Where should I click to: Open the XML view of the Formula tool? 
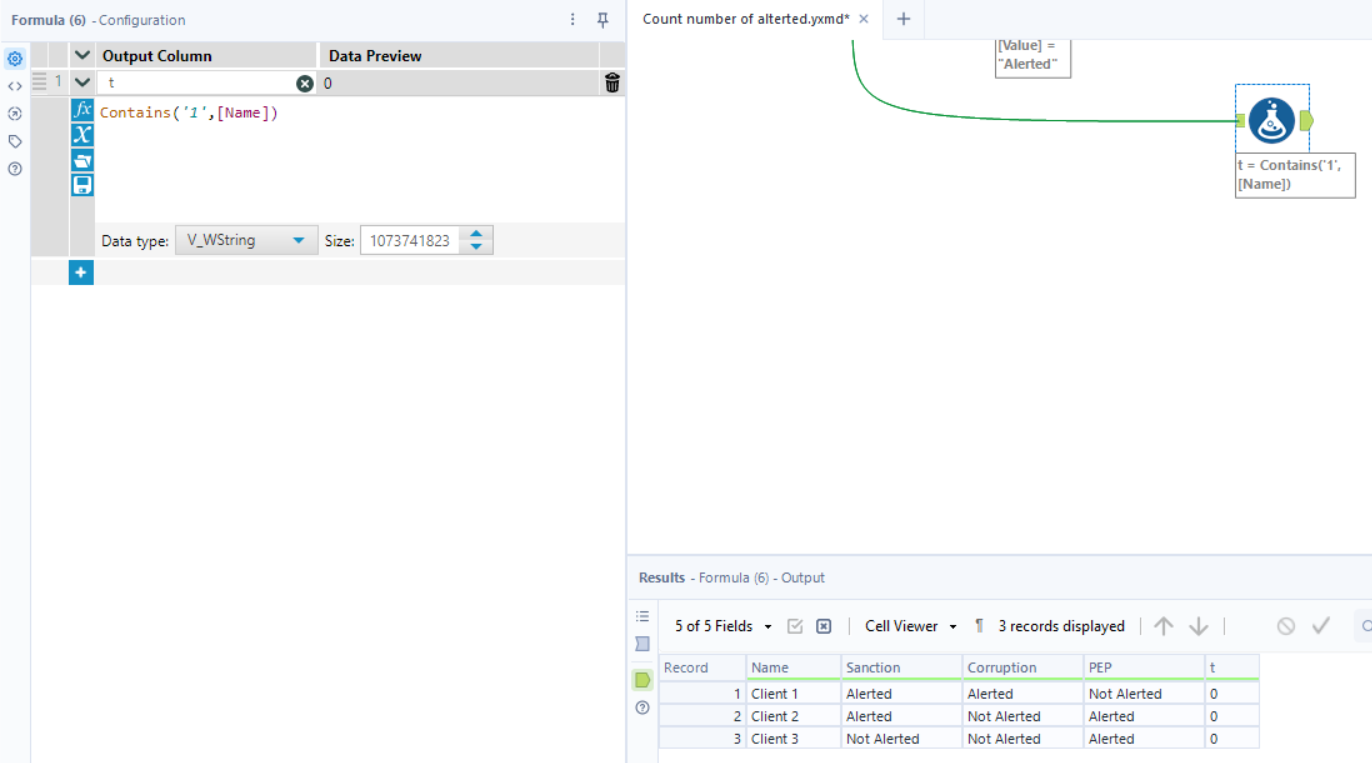click(x=14, y=86)
